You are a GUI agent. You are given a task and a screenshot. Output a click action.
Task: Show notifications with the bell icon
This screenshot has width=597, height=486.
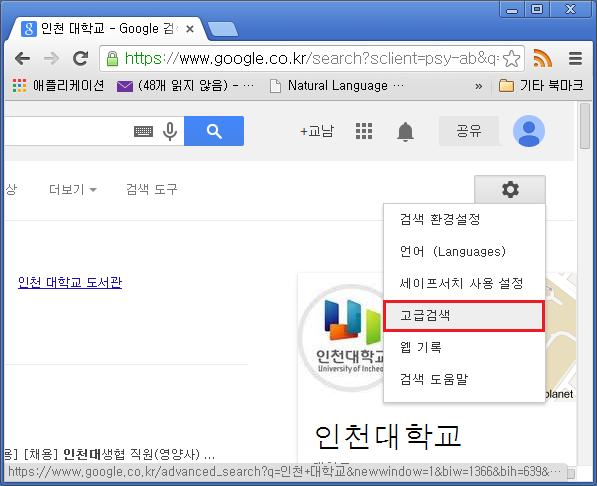pos(405,132)
